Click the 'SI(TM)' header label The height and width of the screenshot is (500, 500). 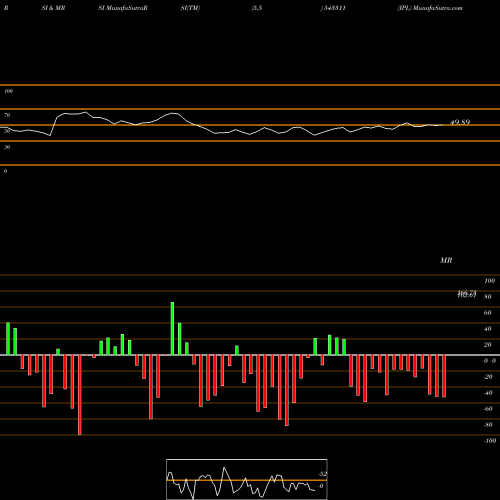point(190,8)
